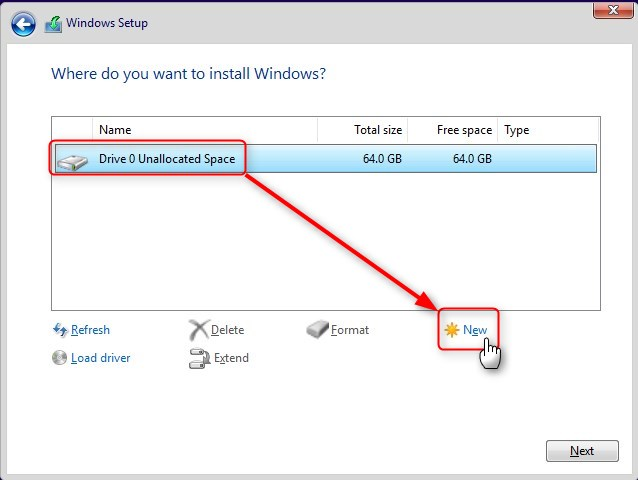Click the 64.0 GB total size cell
Image resolution: width=638 pixels, height=480 pixels.
tap(382, 159)
